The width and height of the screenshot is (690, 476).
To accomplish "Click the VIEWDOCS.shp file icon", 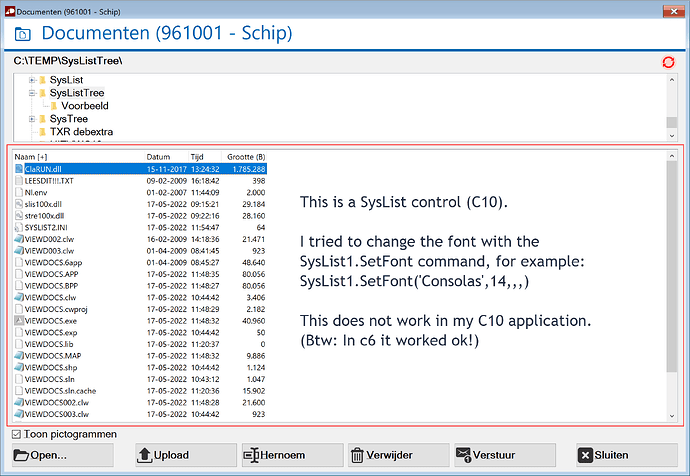I will point(19,367).
